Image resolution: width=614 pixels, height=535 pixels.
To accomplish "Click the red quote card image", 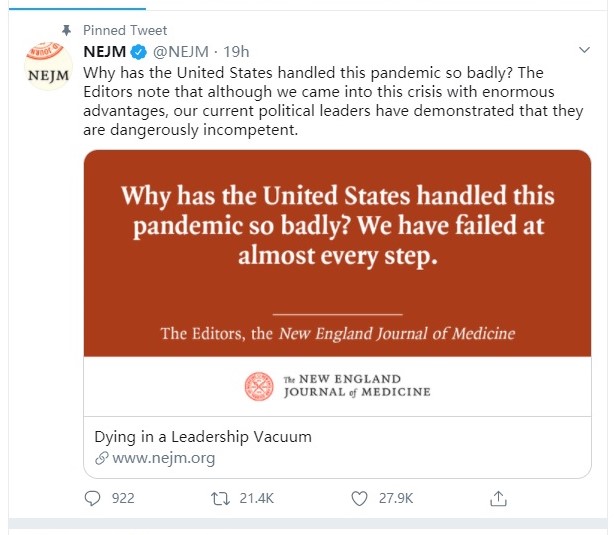I will 337,253.
